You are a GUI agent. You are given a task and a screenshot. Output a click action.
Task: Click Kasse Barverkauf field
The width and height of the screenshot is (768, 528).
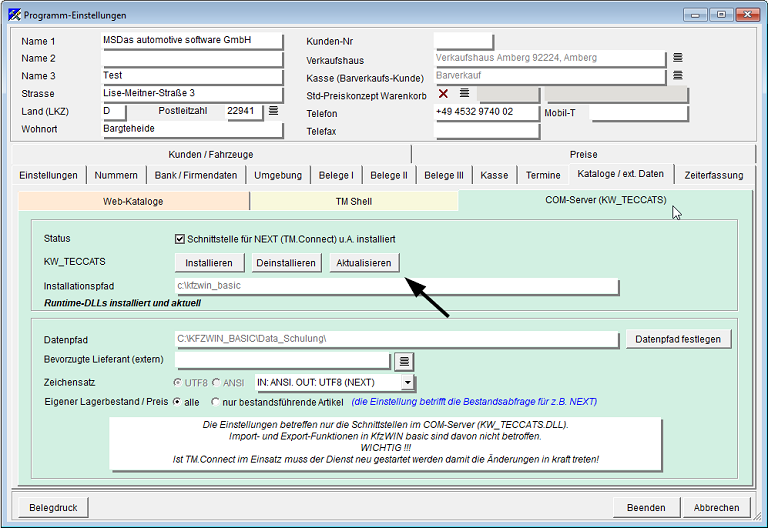[550, 76]
